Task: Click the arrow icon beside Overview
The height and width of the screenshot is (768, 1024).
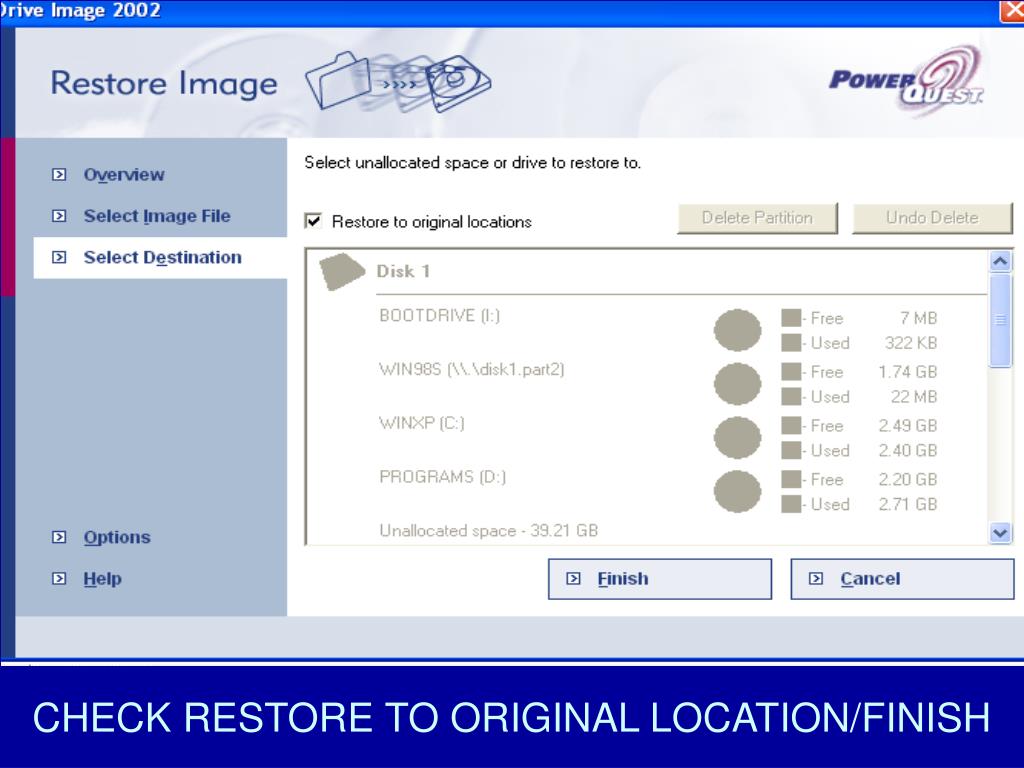Action: click(x=59, y=174)
